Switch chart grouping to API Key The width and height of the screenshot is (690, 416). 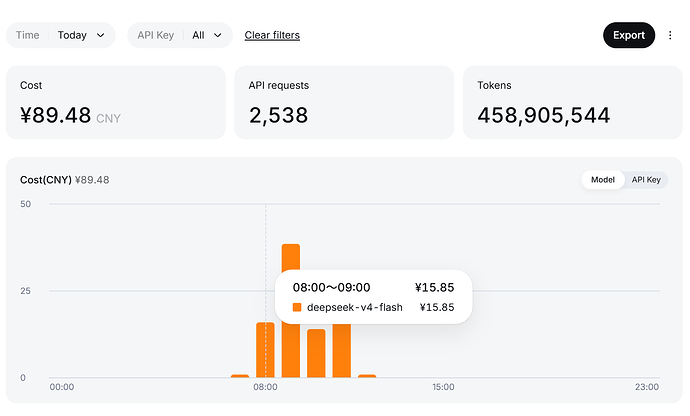click(646, 180)
